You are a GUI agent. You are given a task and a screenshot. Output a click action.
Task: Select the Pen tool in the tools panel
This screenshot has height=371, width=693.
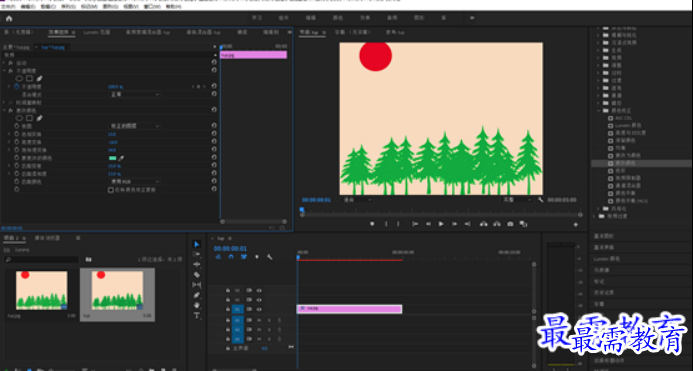197,295
